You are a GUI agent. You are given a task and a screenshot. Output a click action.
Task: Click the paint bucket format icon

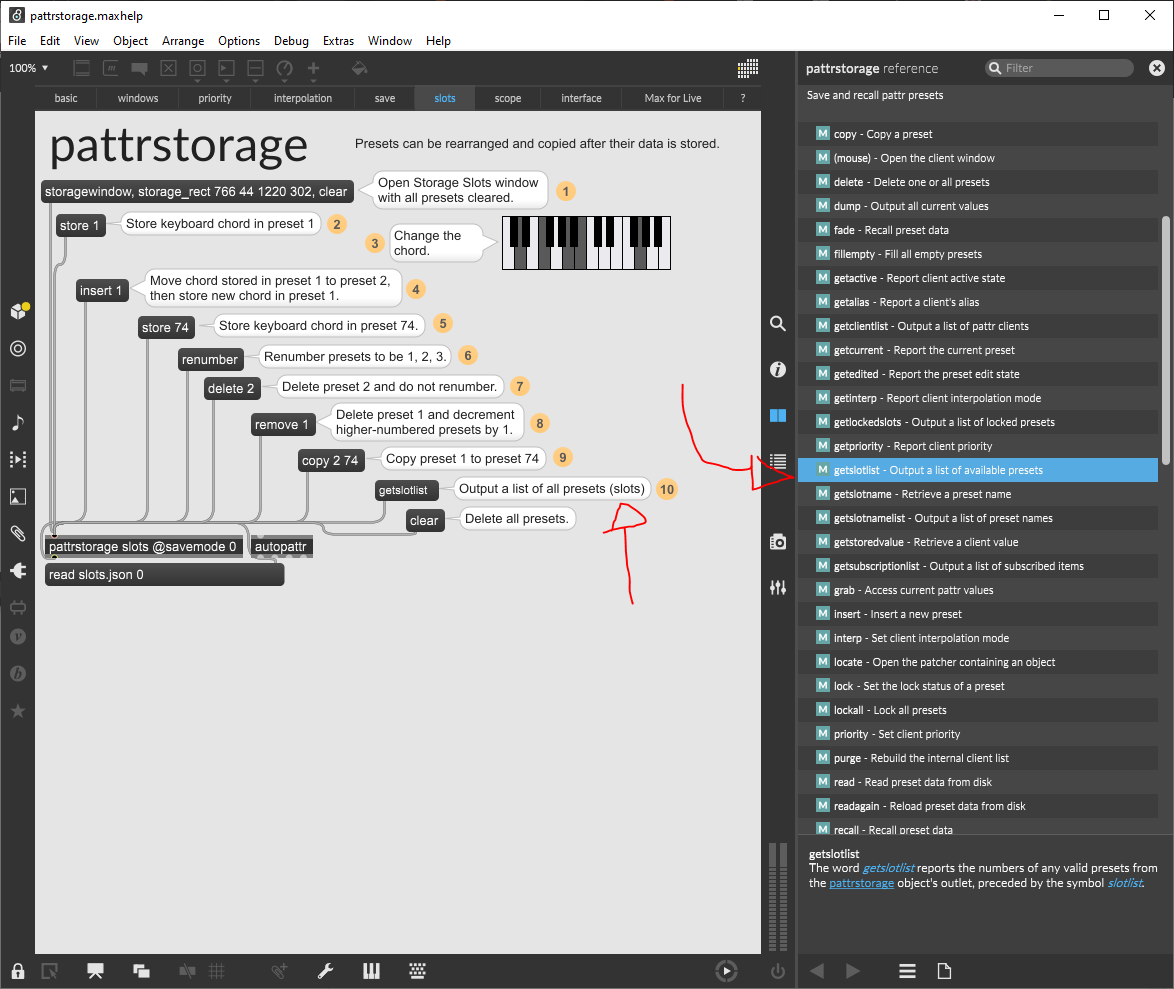click(359, 68)
